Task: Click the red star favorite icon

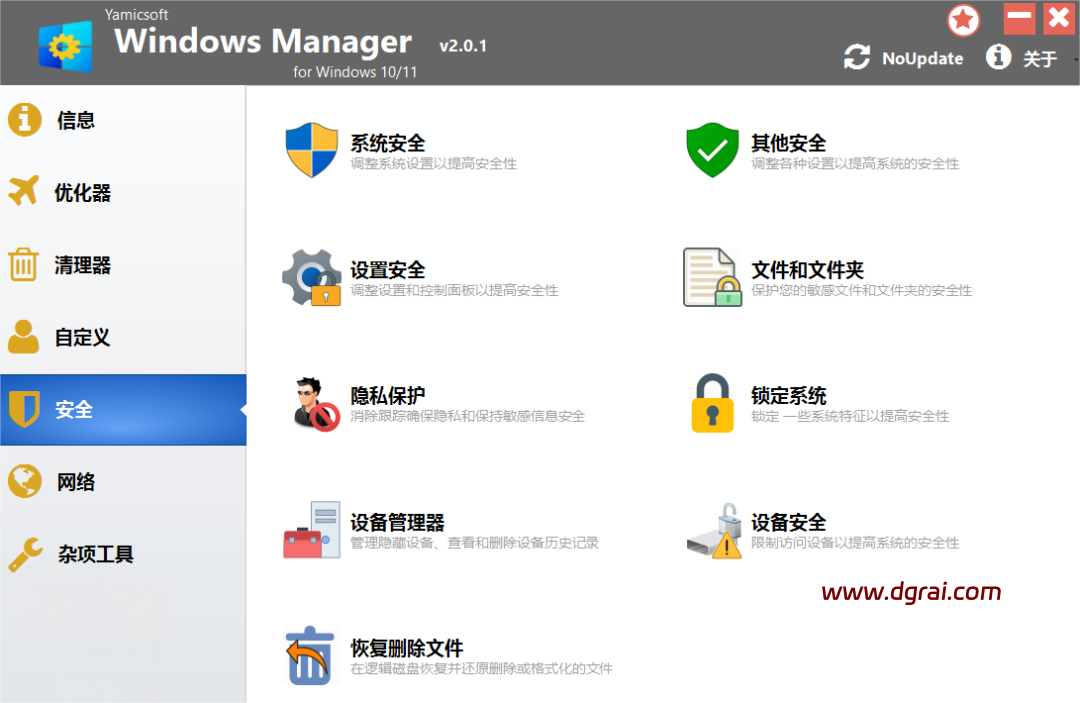Action: click(x=964, y=19)
